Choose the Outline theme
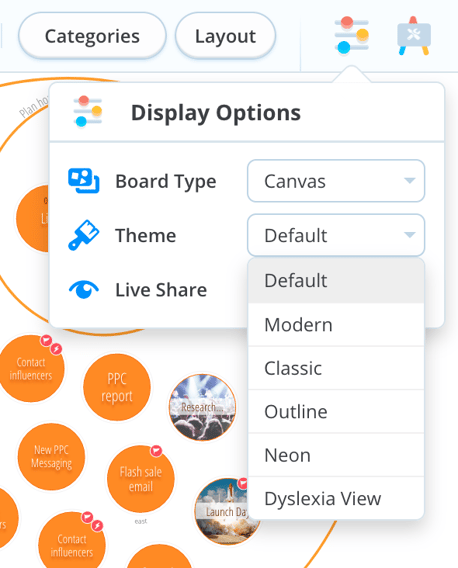458x568 pixels. (x=336, y=412)
